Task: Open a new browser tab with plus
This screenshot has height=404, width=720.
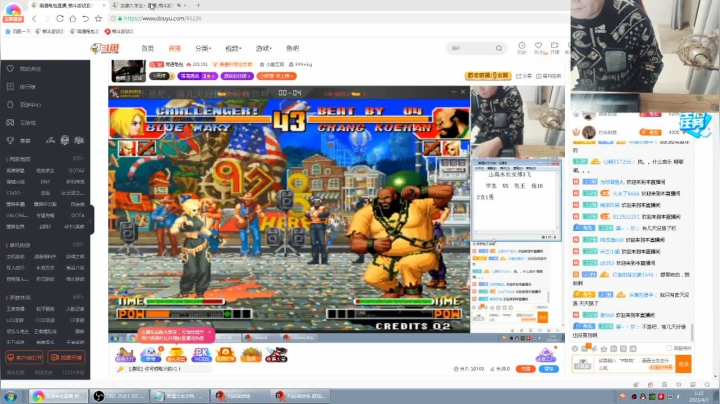Action: coord(198,5)
